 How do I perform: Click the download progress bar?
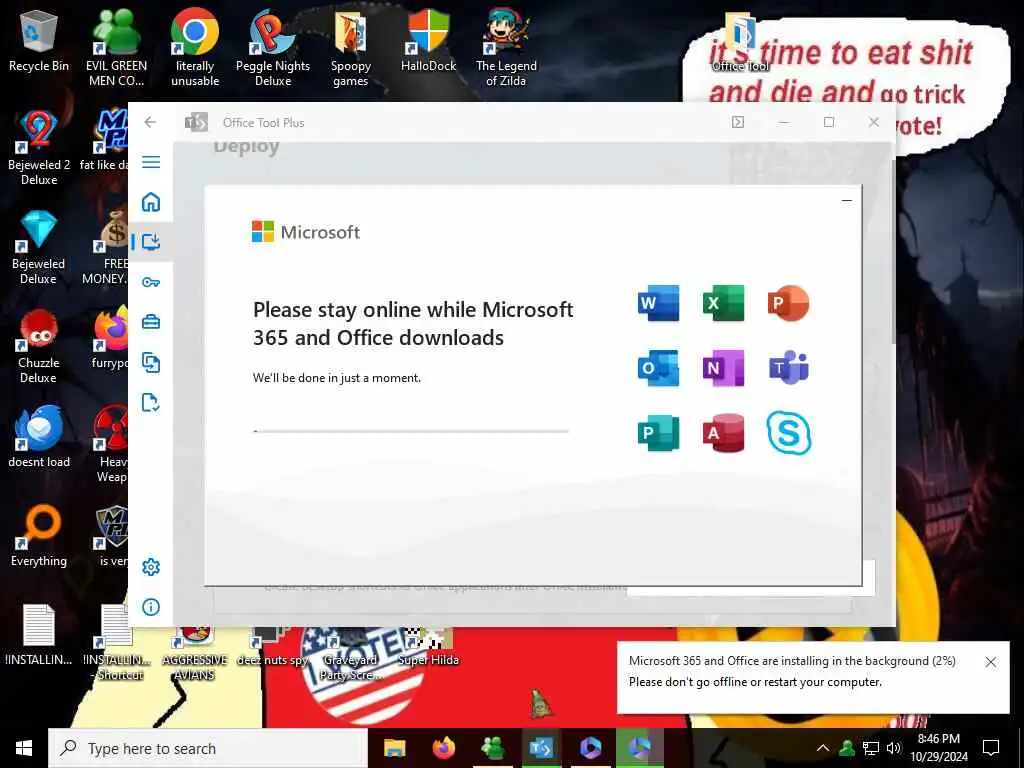pos(411,431)
